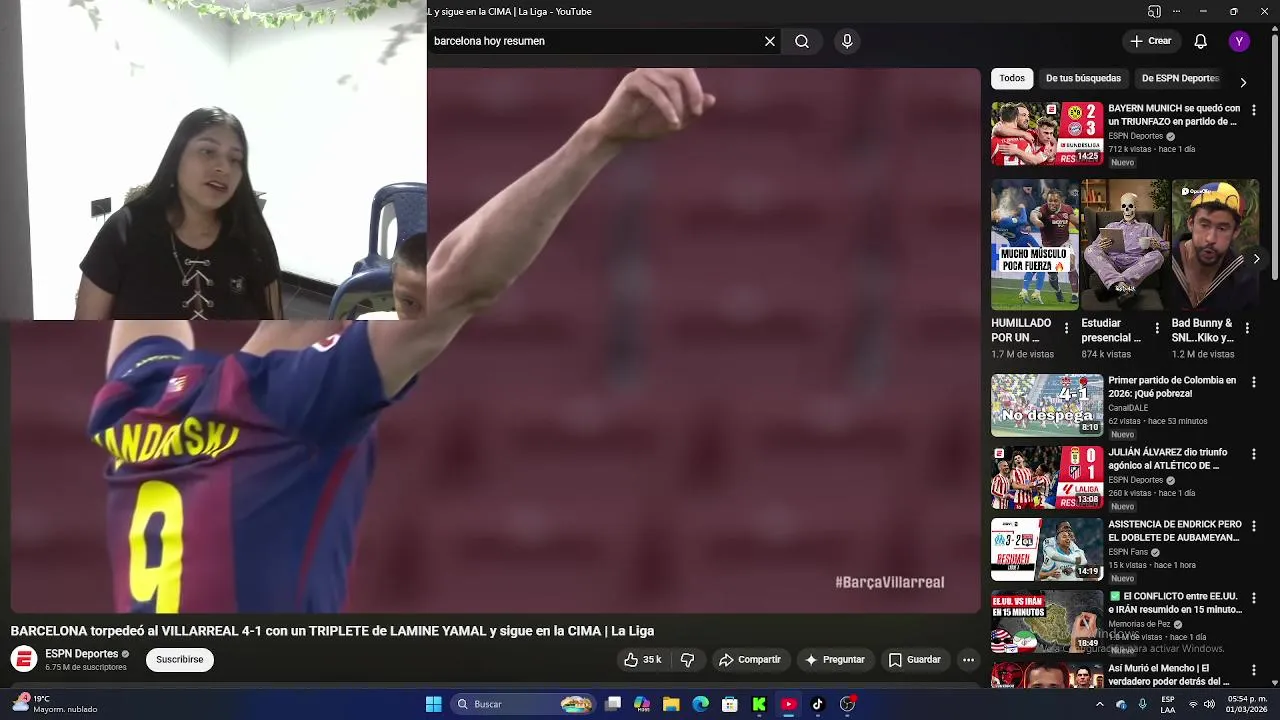Open Estudiar presencial short thumbnail

(x=1125, y=245)
